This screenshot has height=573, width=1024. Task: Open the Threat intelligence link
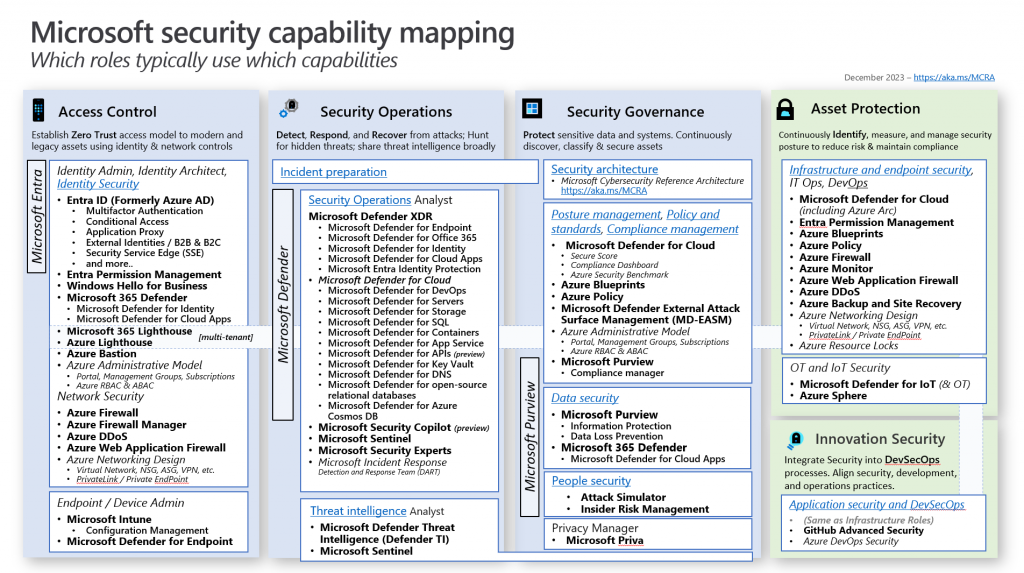358,511
